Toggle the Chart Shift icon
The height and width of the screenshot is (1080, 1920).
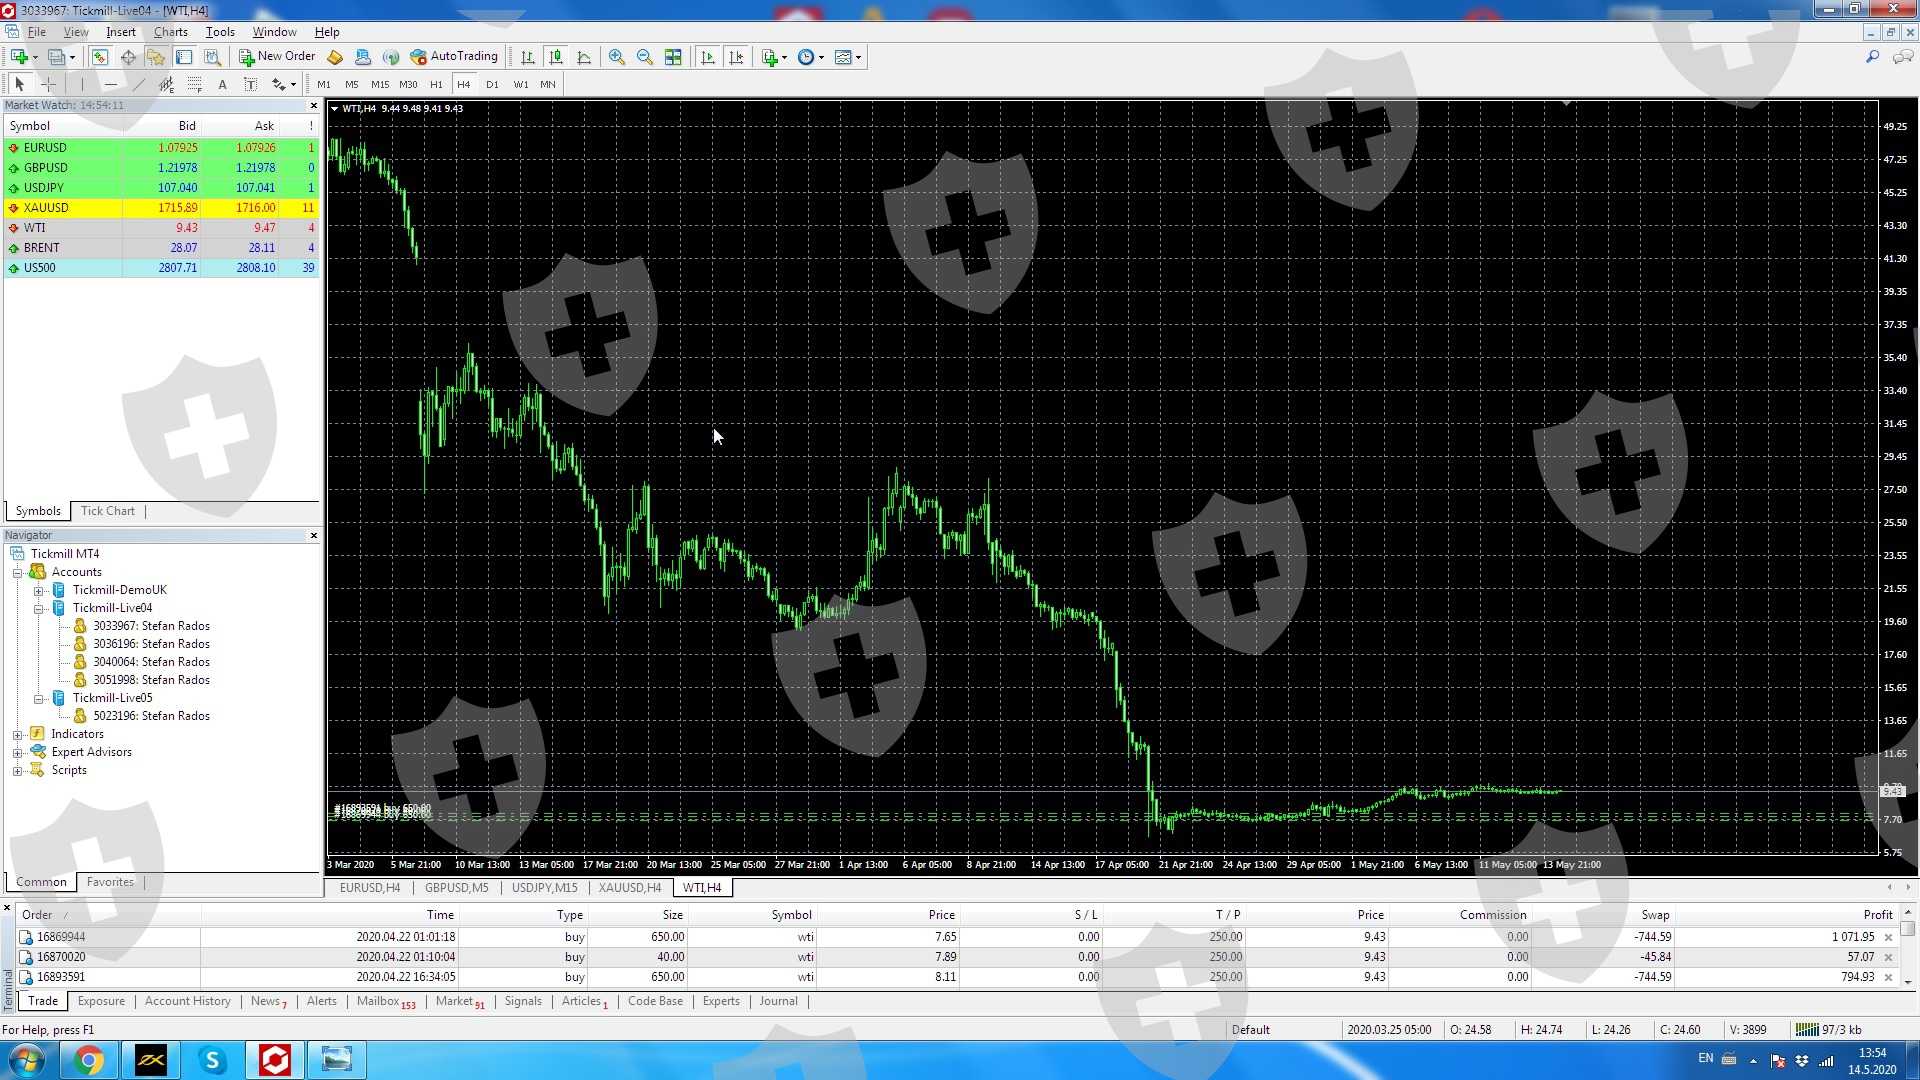[736, 57]
